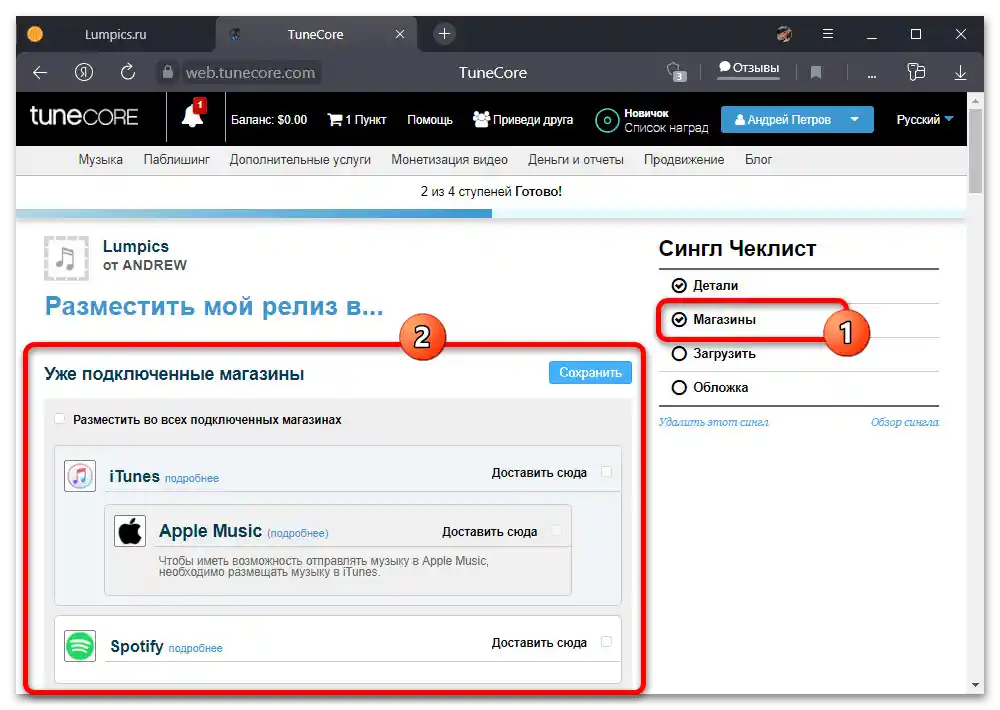Click the Сохранить button
This screenshot has height=710, width=1000.
point(590,373)
